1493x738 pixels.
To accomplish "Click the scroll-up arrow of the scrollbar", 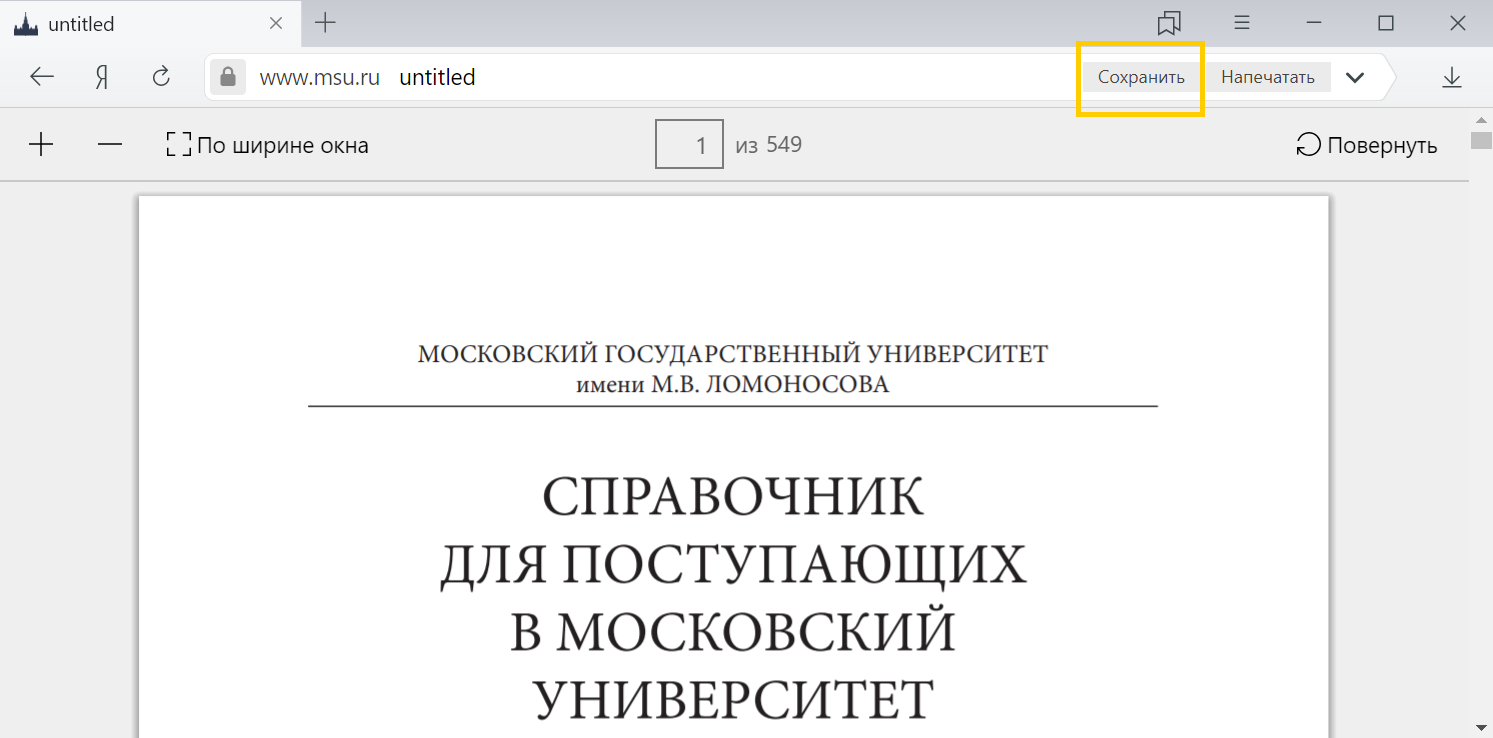I will (1481, 119).
